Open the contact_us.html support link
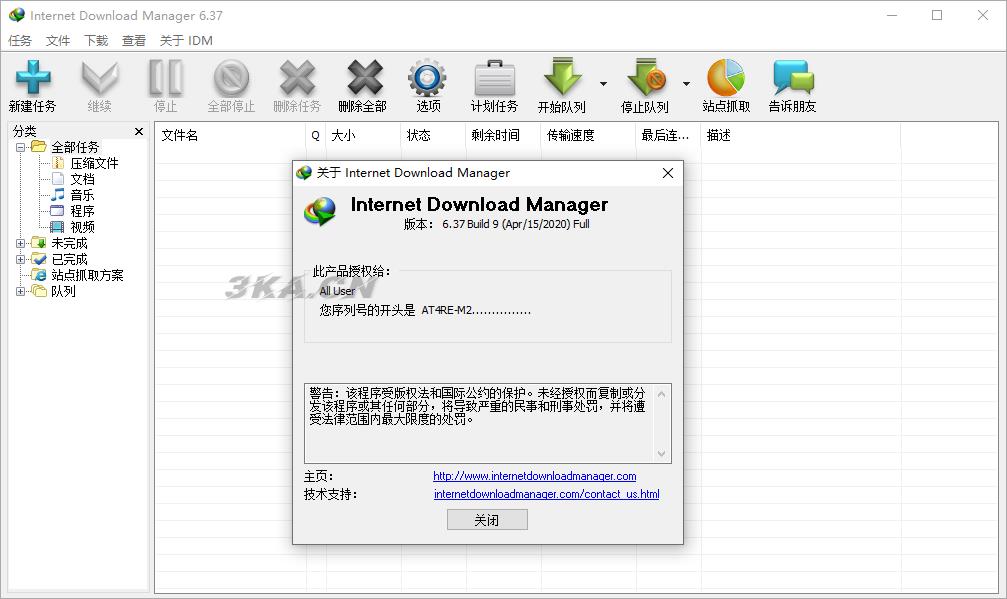The width and height of the screenshot is (1007, 599). 547,494
